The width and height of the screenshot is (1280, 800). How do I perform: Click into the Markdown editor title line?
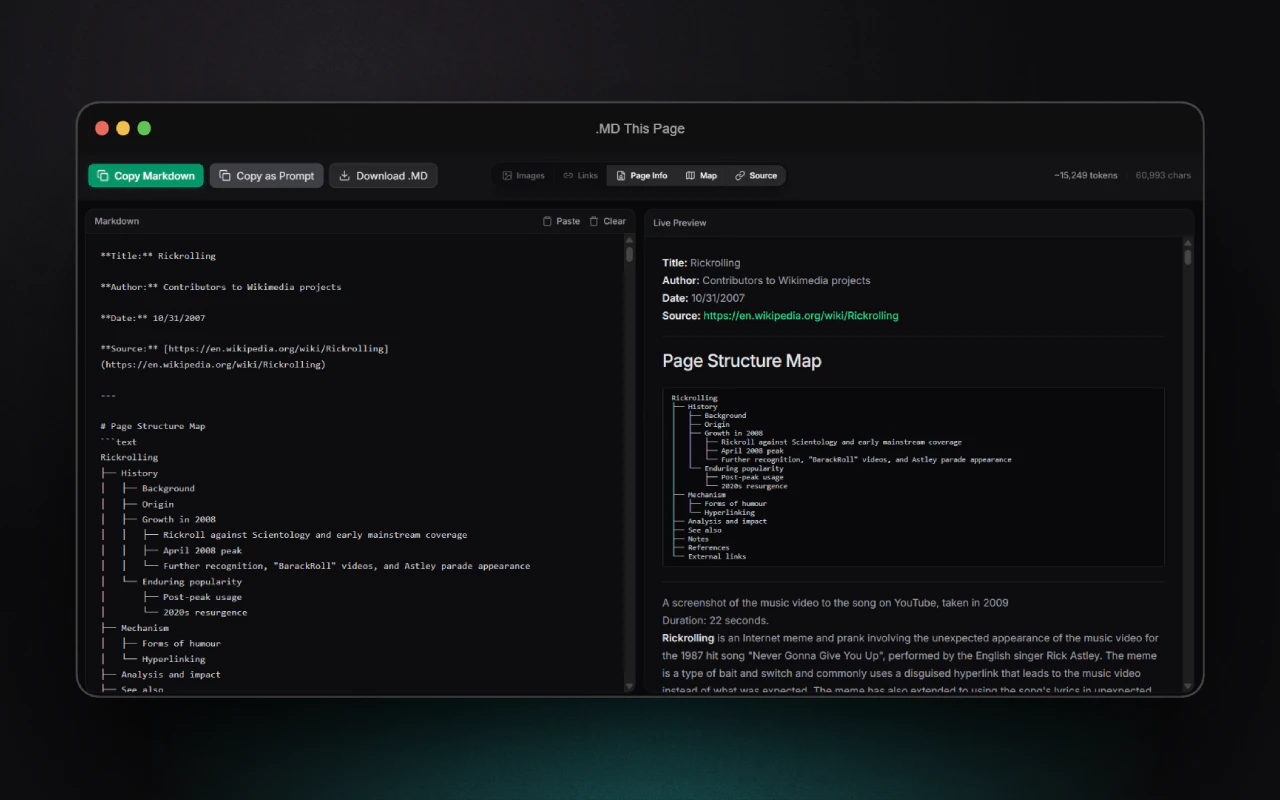(158, 256)
